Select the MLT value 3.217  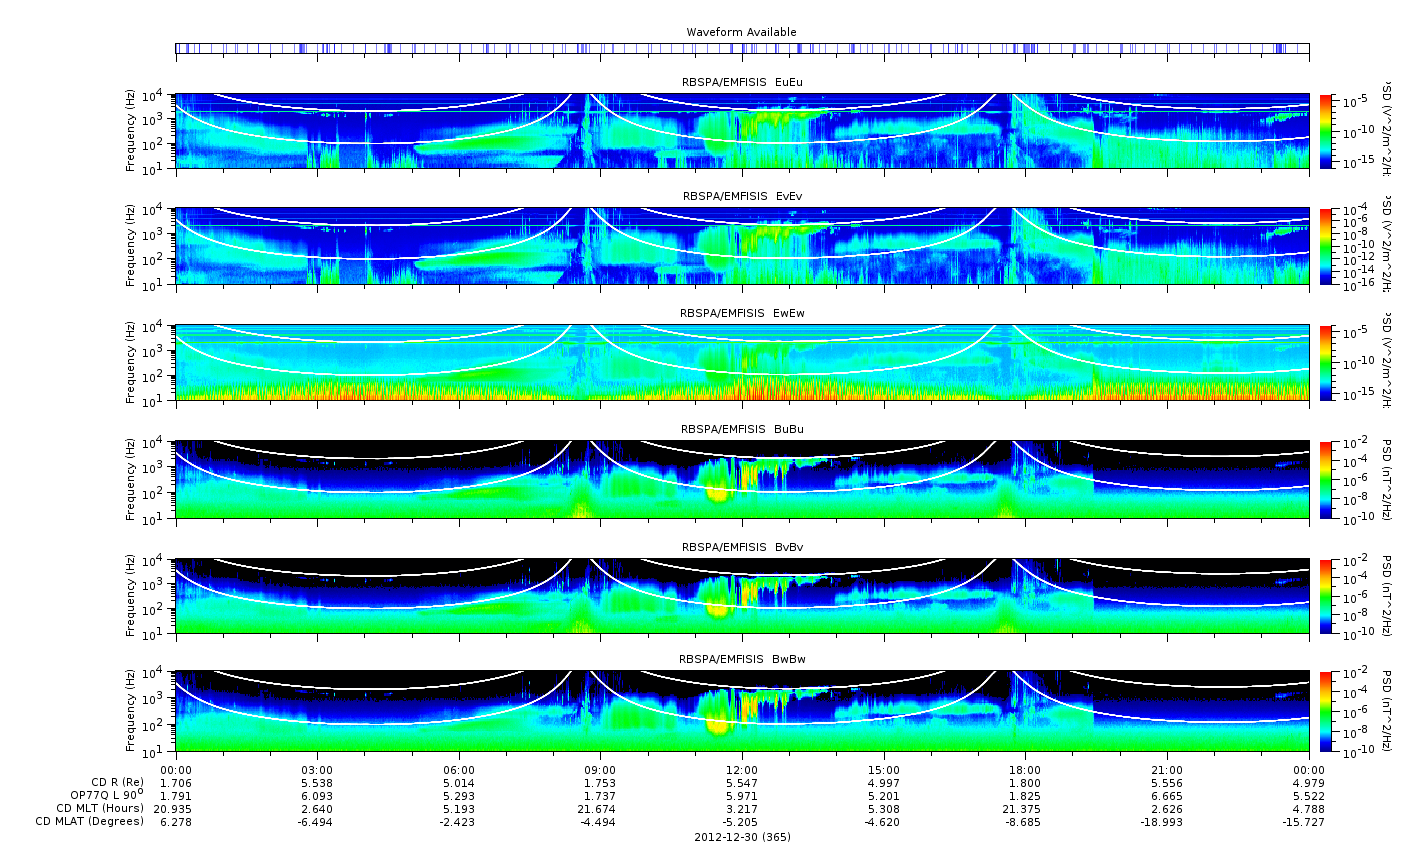[742, 808]
